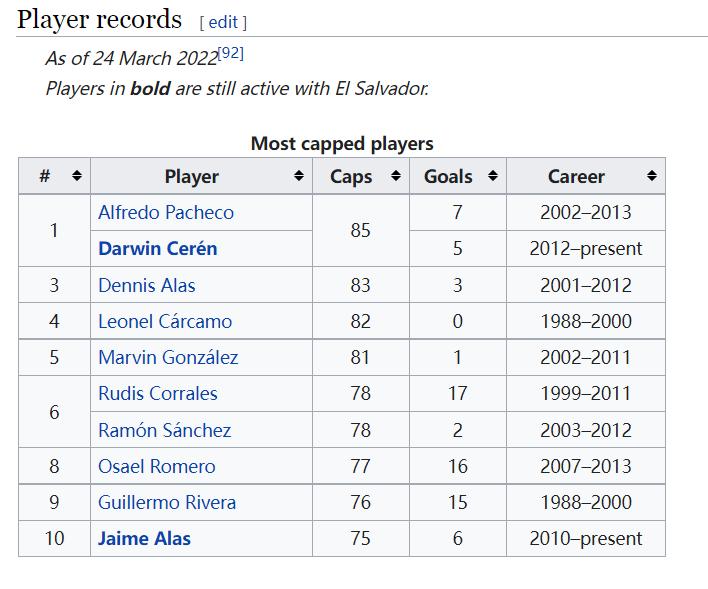Select the Most capped players caption
Screen dimensions: 708x589
click(341, 143)
